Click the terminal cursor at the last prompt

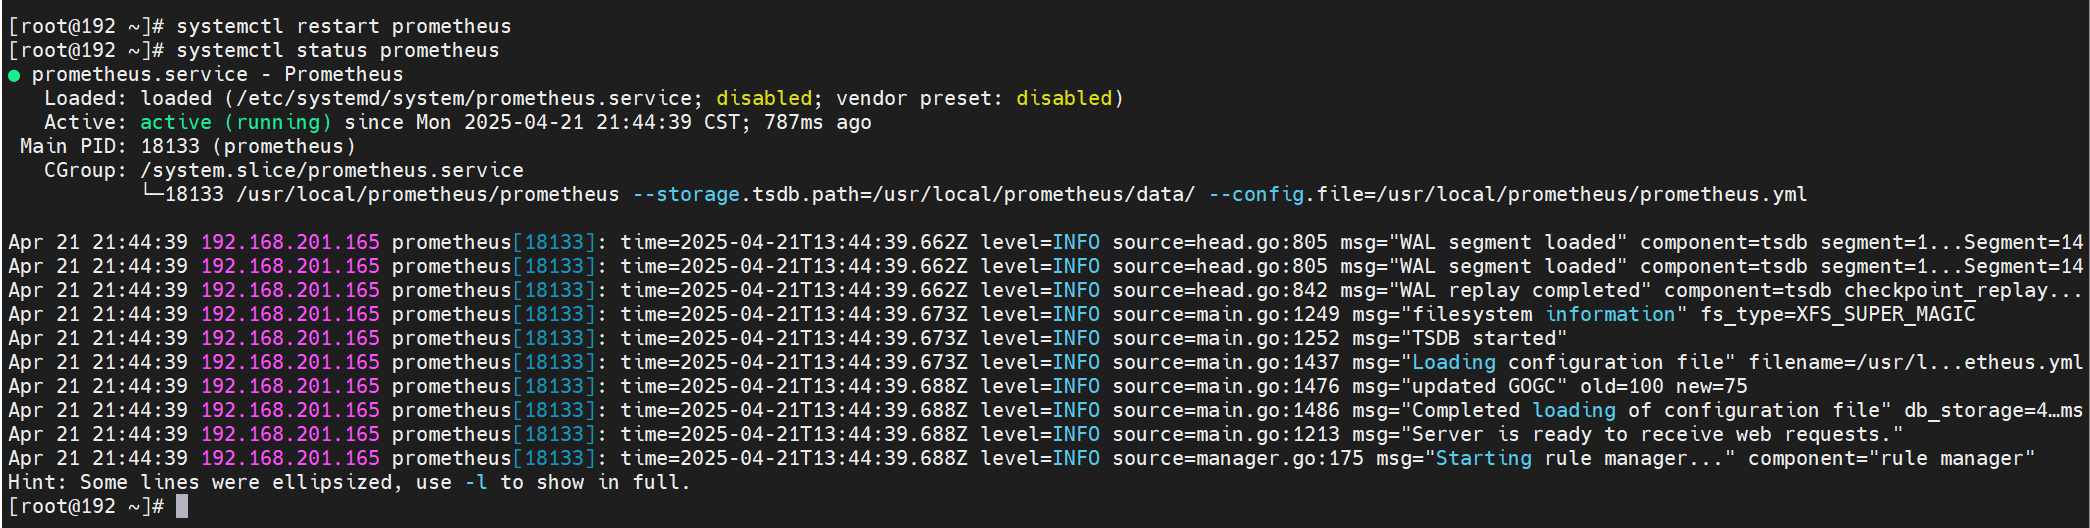click(182, 506)
